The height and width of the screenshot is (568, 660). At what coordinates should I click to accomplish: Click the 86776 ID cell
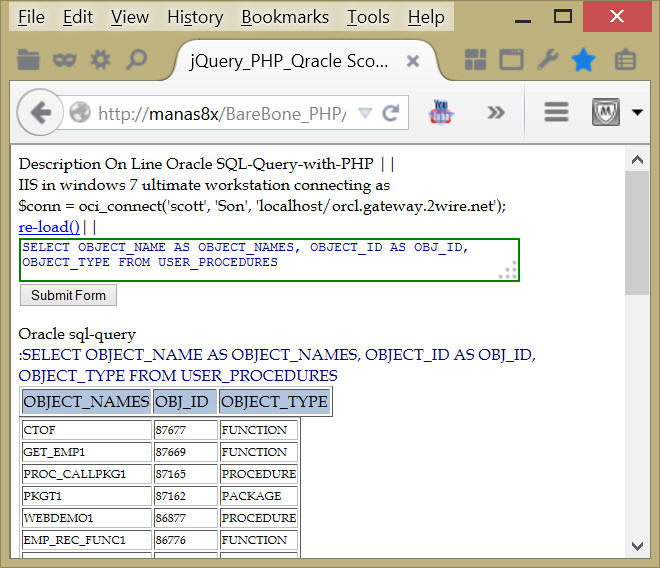(186, 540)
